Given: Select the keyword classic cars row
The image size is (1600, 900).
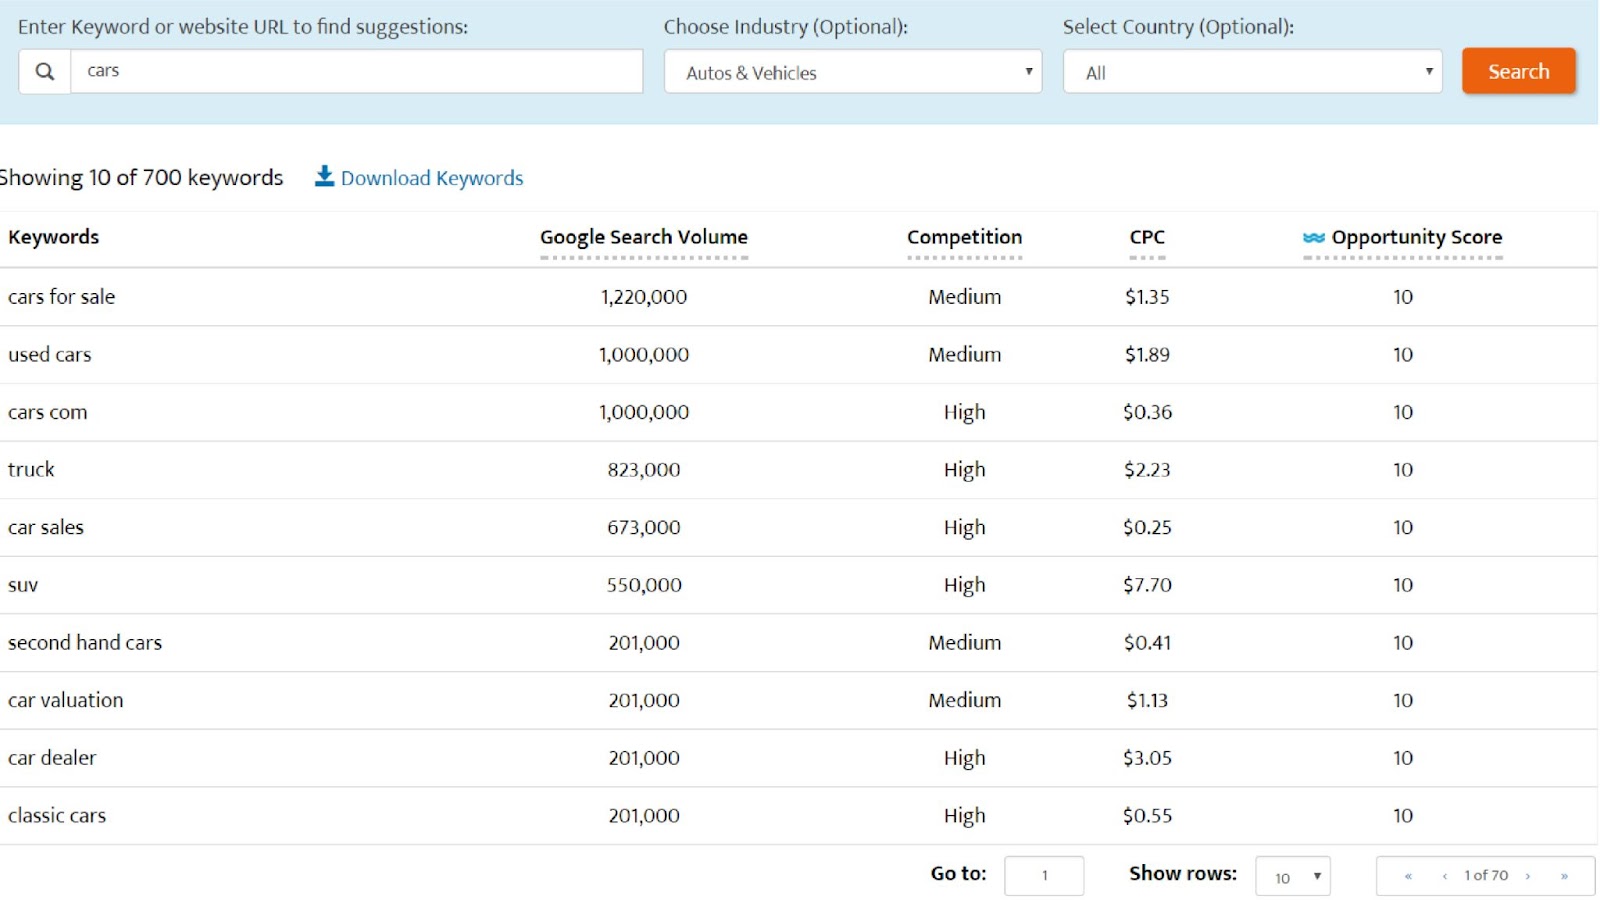Looking at the screenshot, I should click(57, 815).
